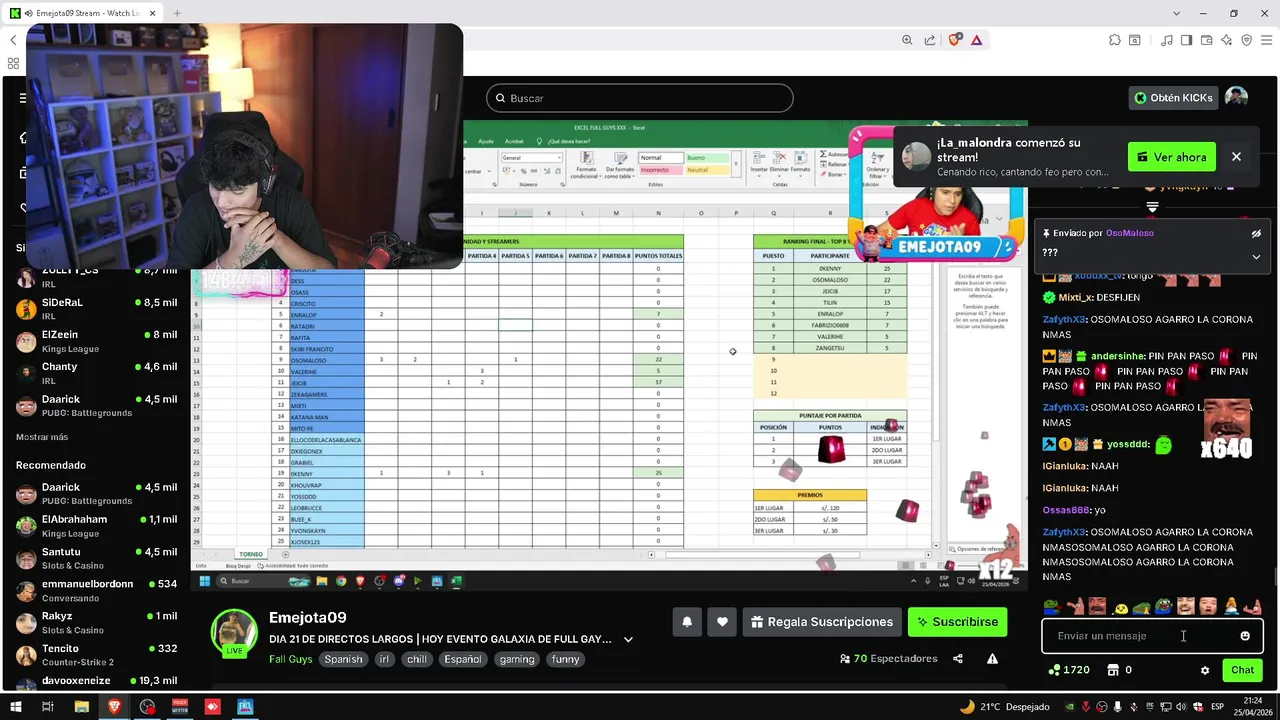Open the channel points icon showing 1720
Viewport: 1280px width, 720px height.
click(x=1068, y=670)
